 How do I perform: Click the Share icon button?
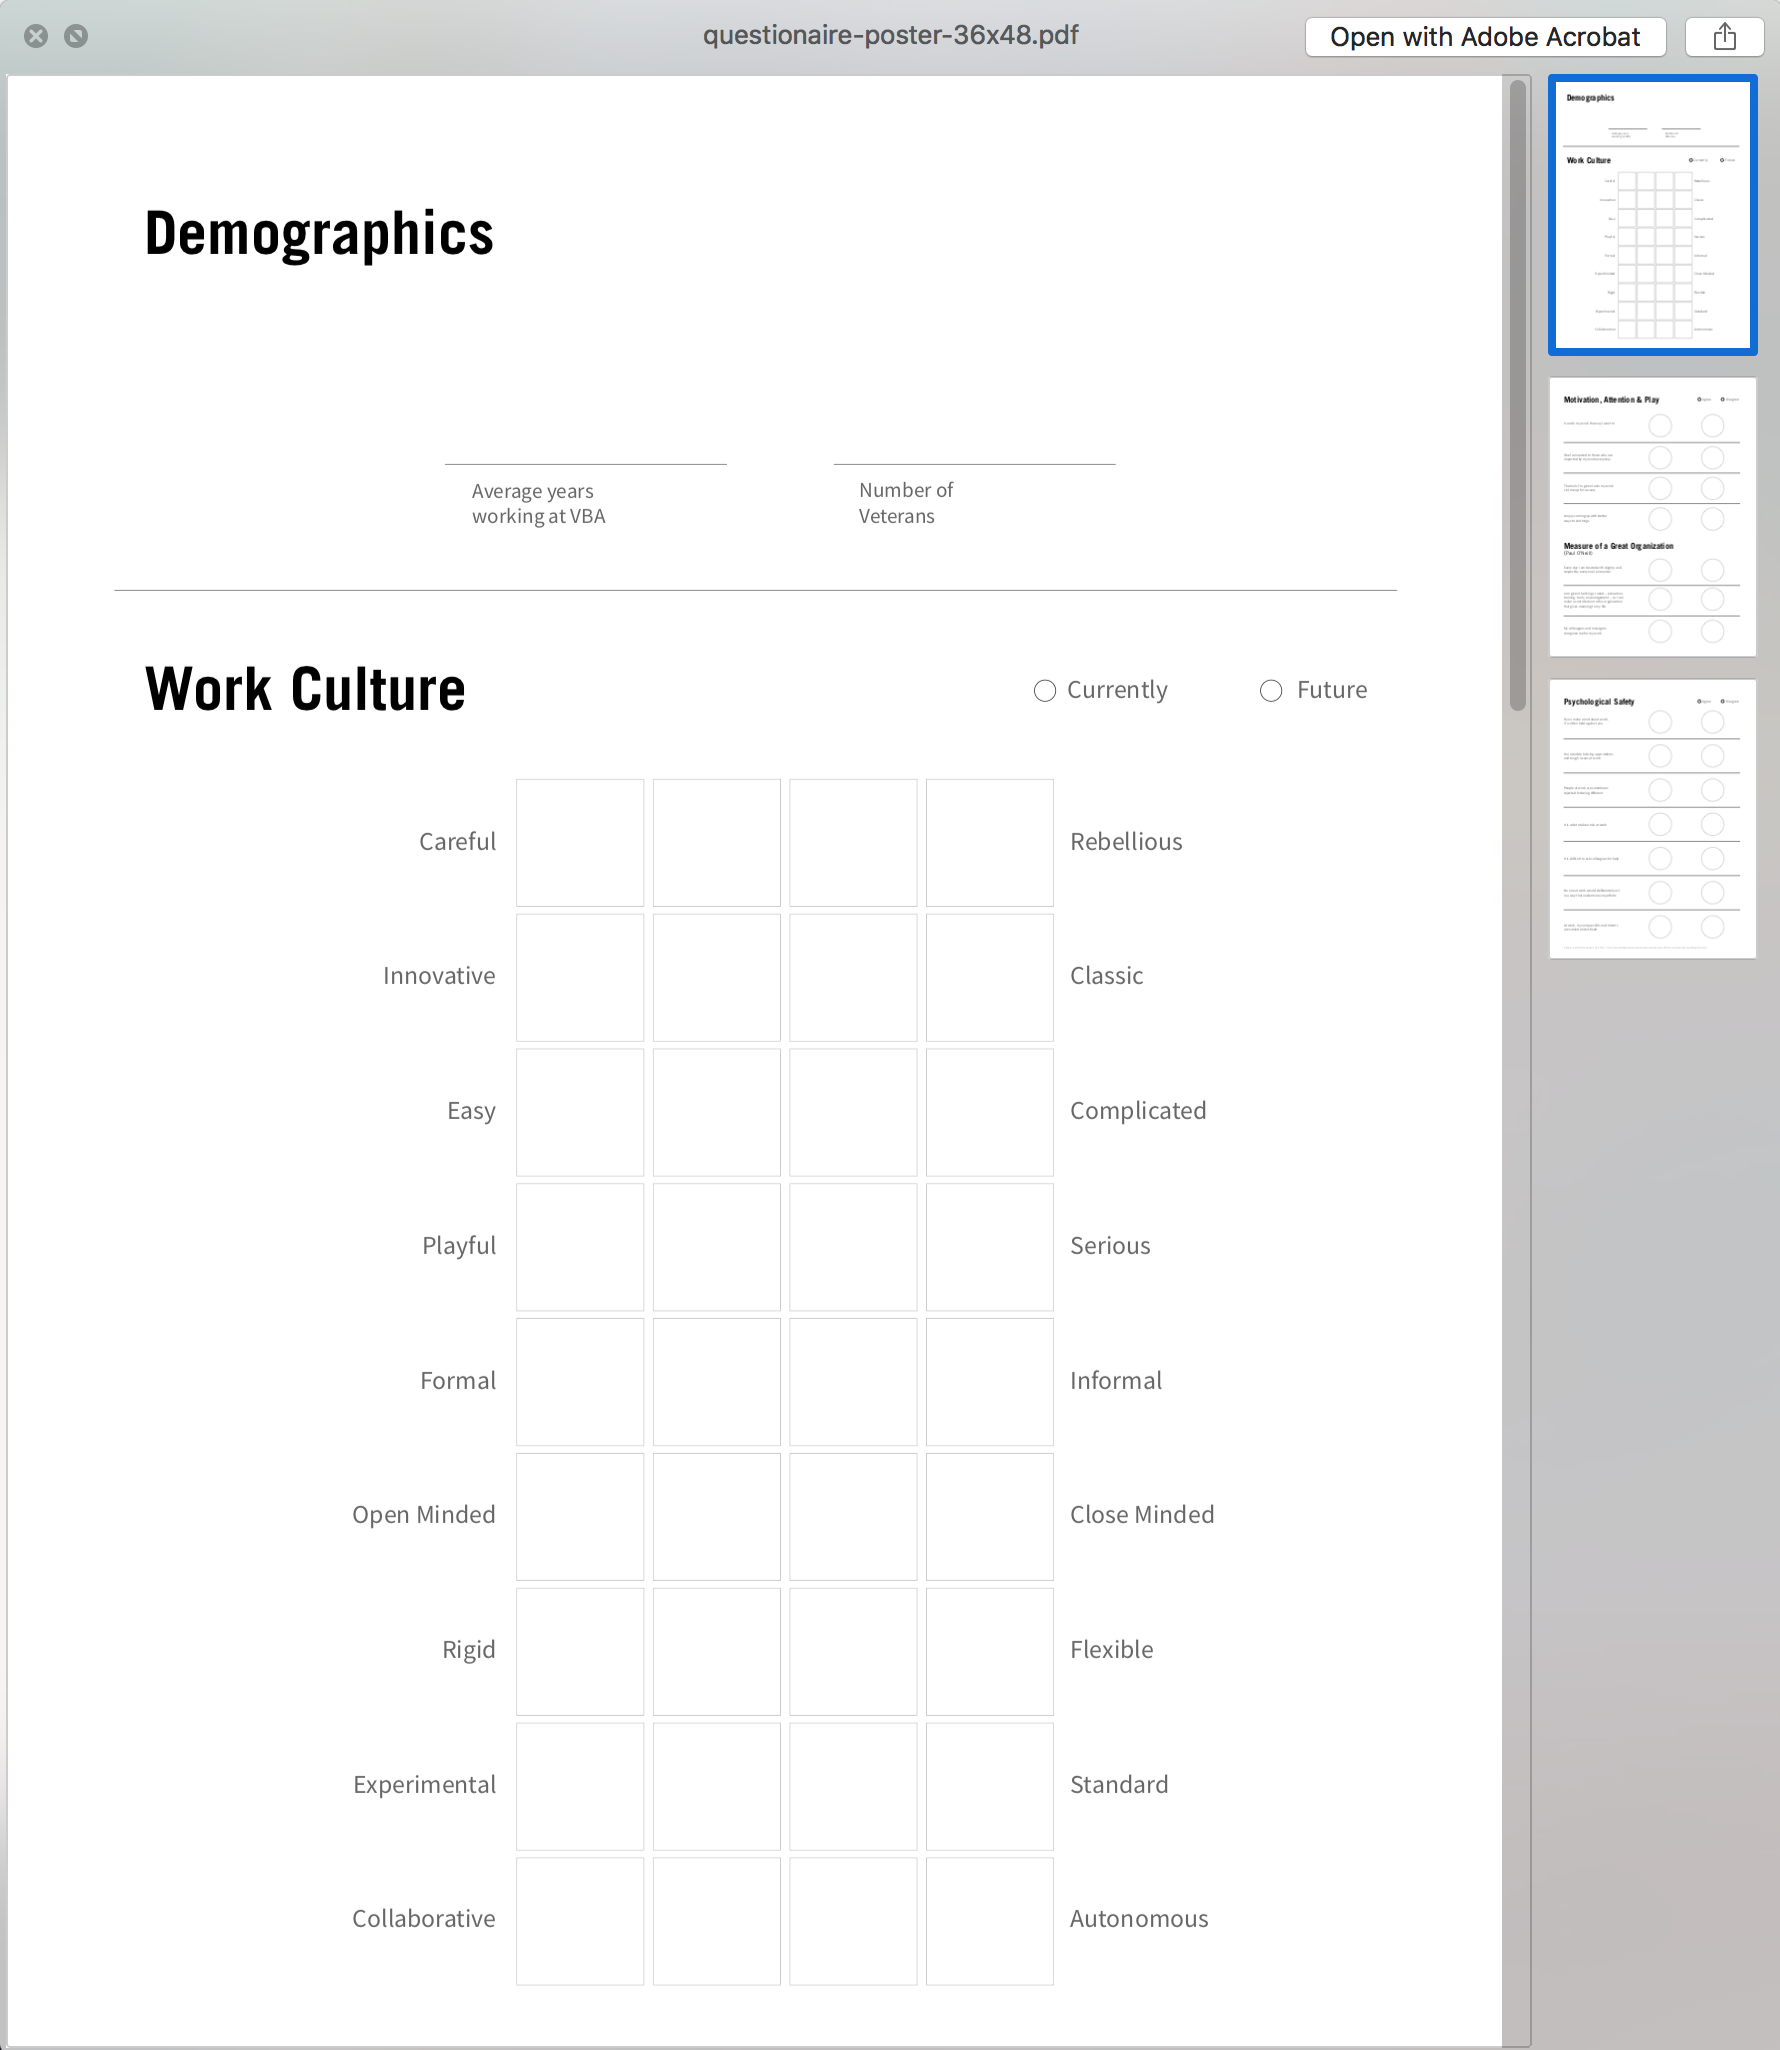point(1724,37)
